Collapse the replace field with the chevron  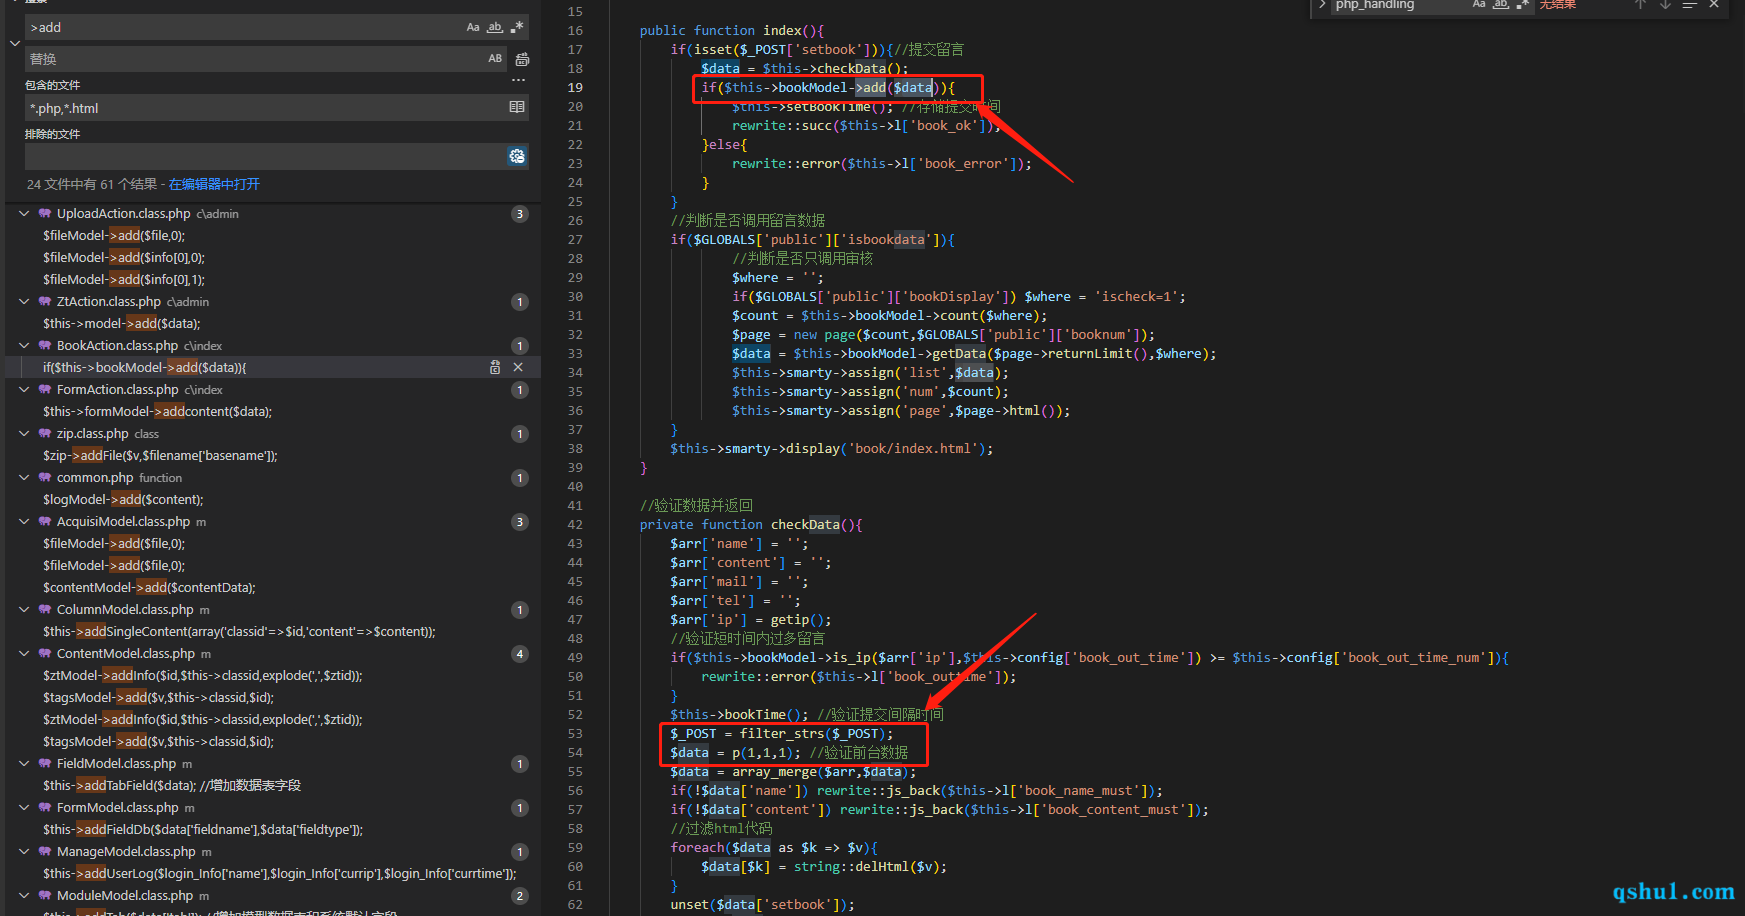[15, 43]
